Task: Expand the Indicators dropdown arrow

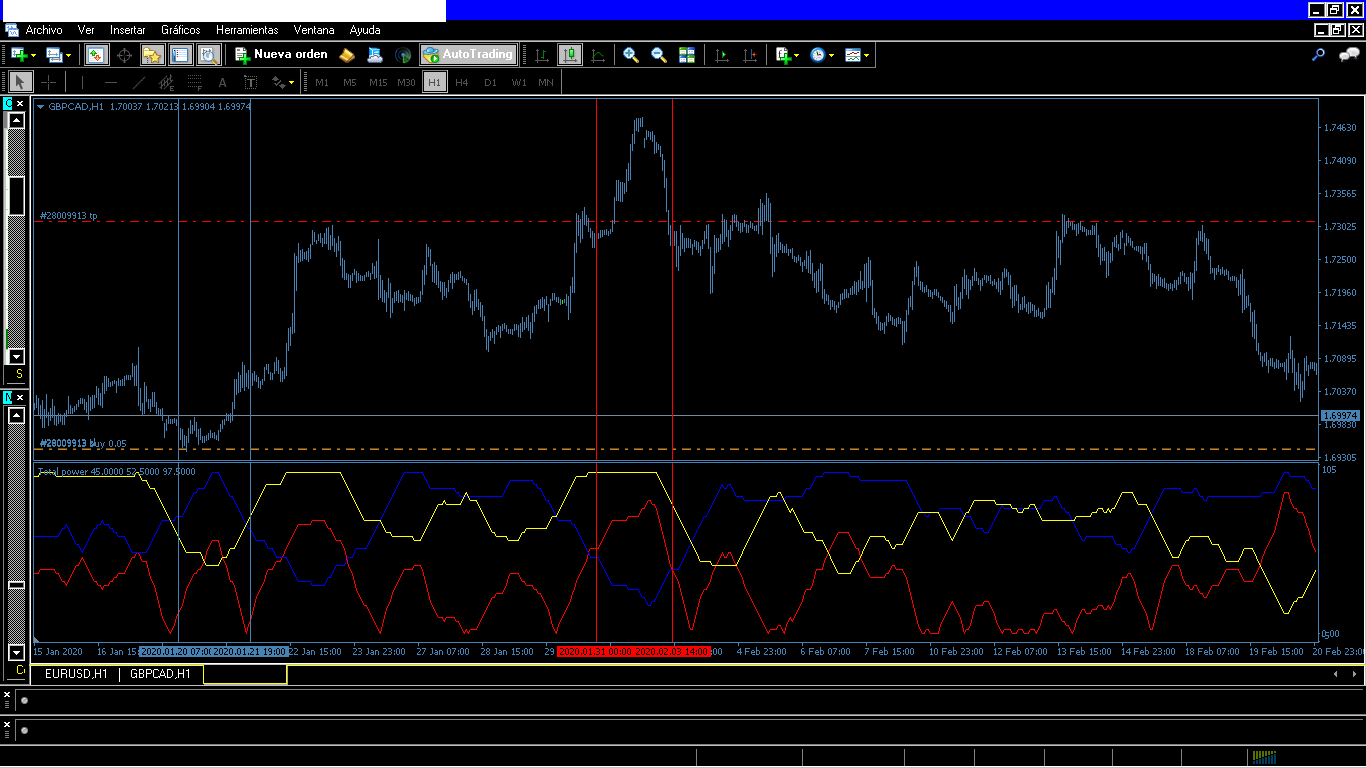Action: click(x=797, y=56)
